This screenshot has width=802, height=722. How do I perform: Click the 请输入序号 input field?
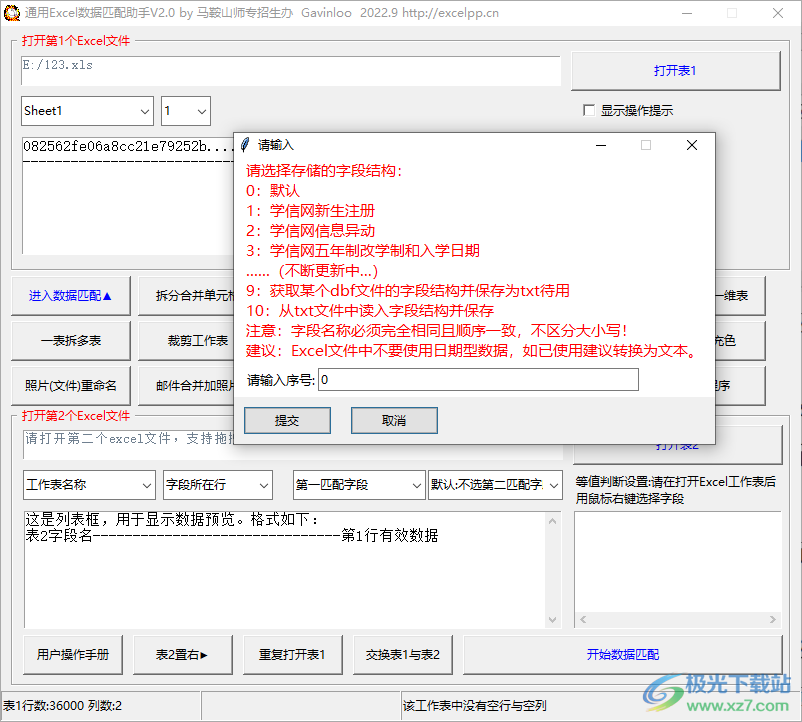(x=478, y=379)
